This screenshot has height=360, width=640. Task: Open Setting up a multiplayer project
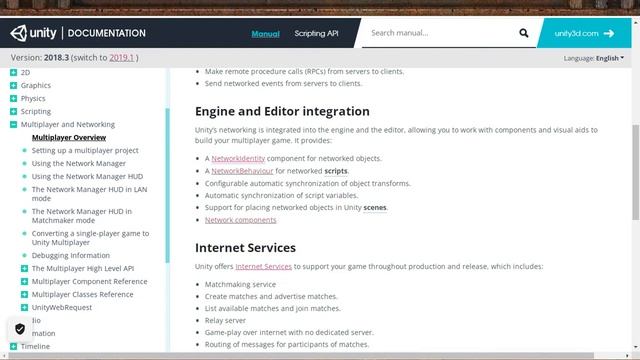tap(85, 150)
